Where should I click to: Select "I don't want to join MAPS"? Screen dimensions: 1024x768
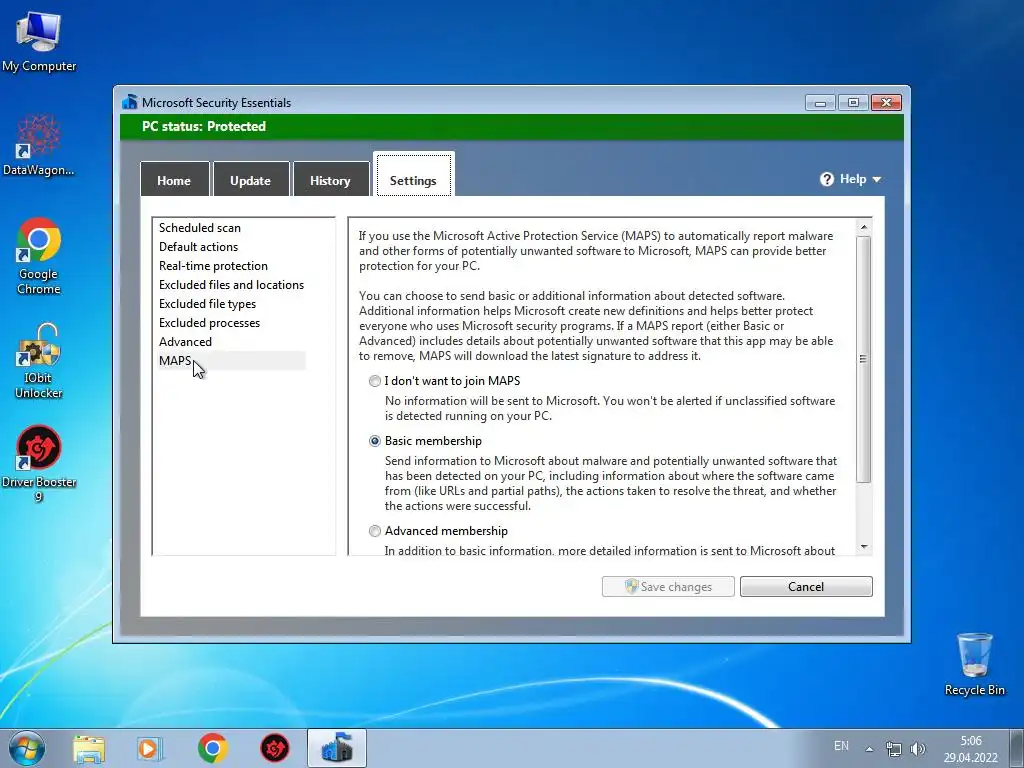[x=375, y=381]
